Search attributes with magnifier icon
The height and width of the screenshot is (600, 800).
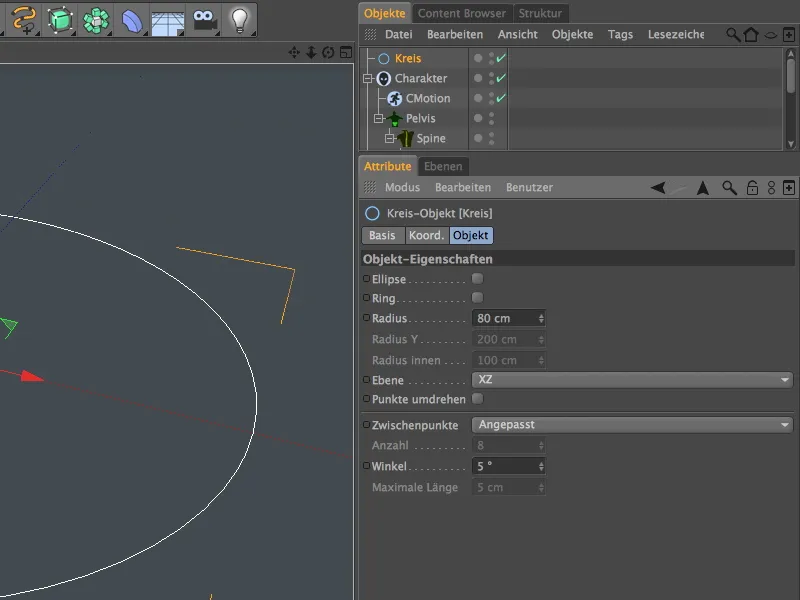(x=730, y=188)
